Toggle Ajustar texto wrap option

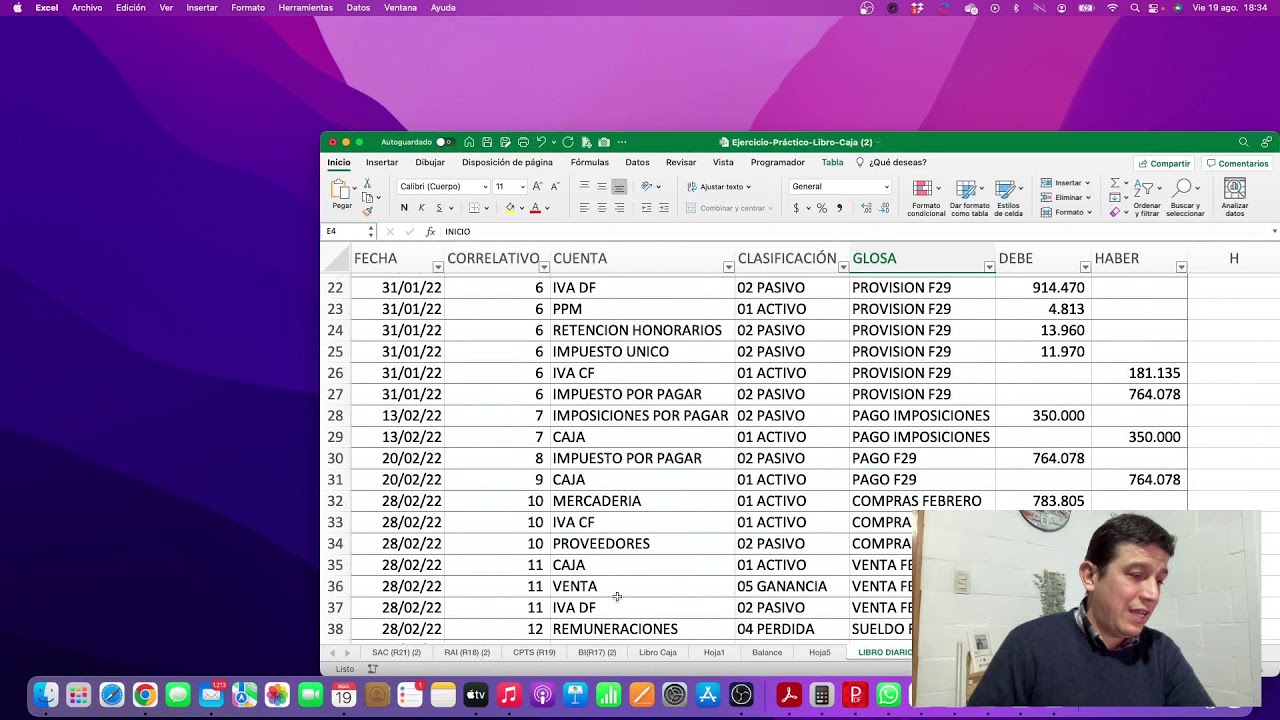[x=719, y=186]
